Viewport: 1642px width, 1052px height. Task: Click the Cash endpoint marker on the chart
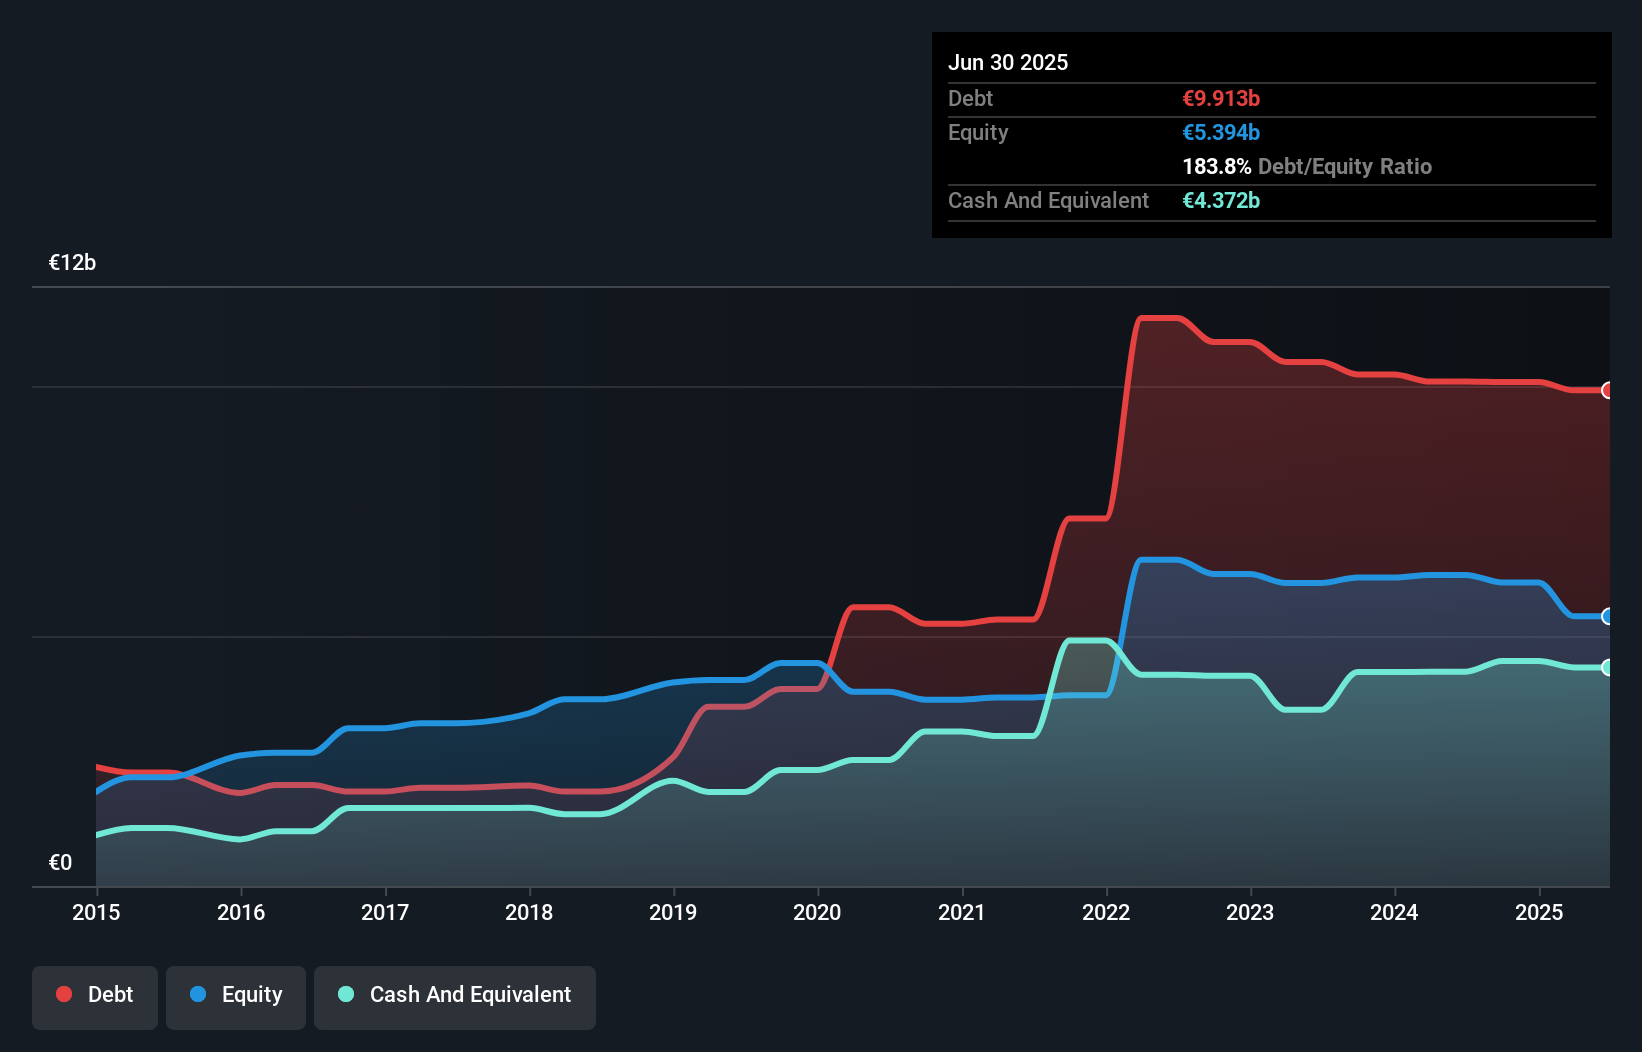[1607, 667]
